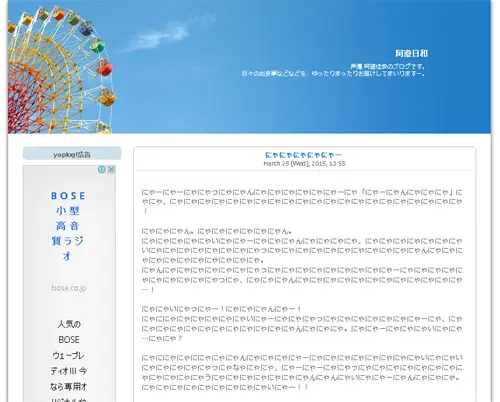Go to the 阿澄日和 blog title
This screenshot has width=500, height=402.
[411, 53]
